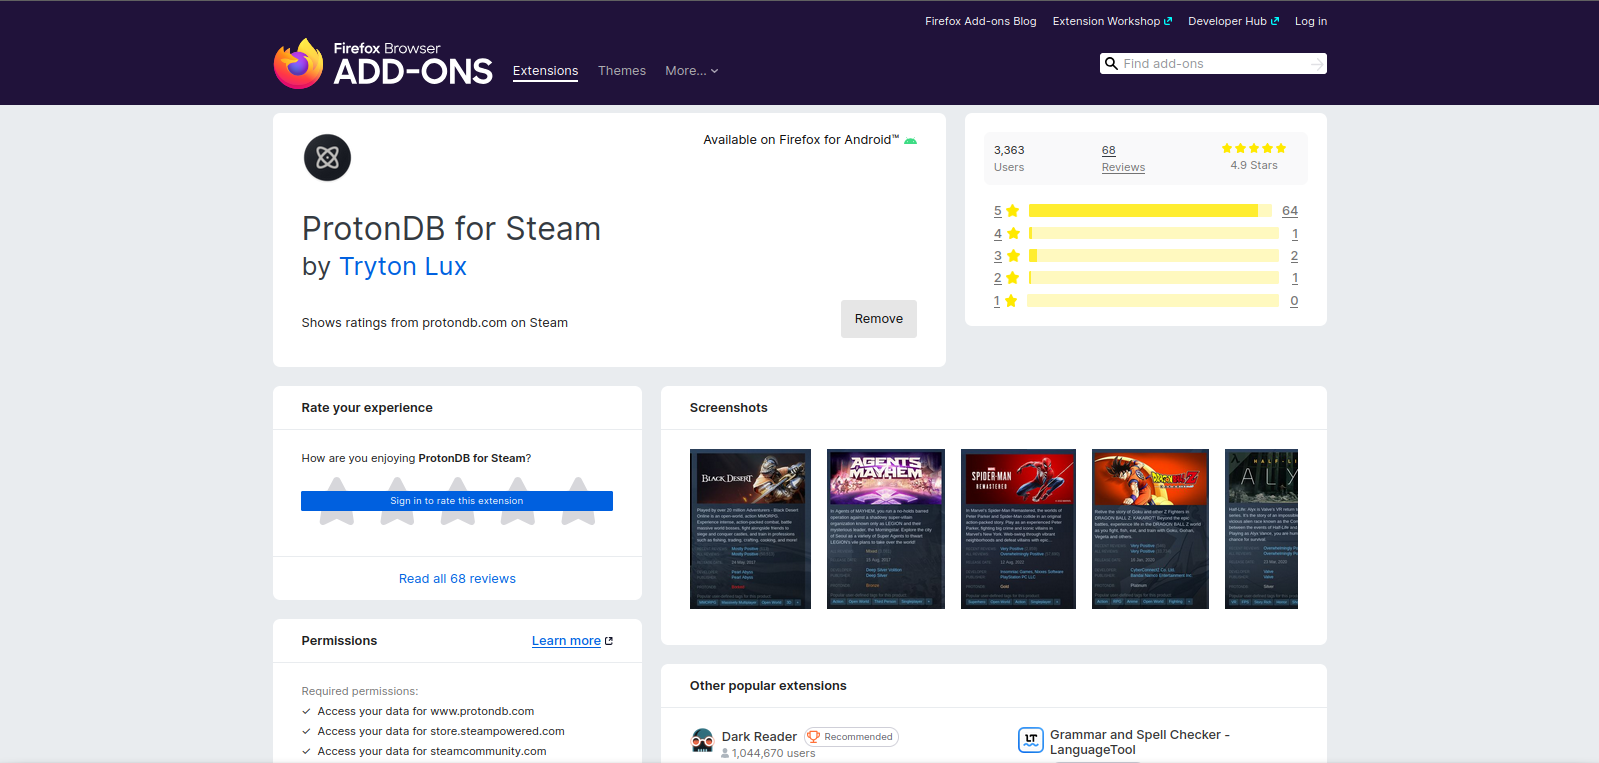Open Firefox Add-ons Blog
Image resolution: width=1599 pixels, height=763 pixels.
pyautogui.click(x=980, y=21)
